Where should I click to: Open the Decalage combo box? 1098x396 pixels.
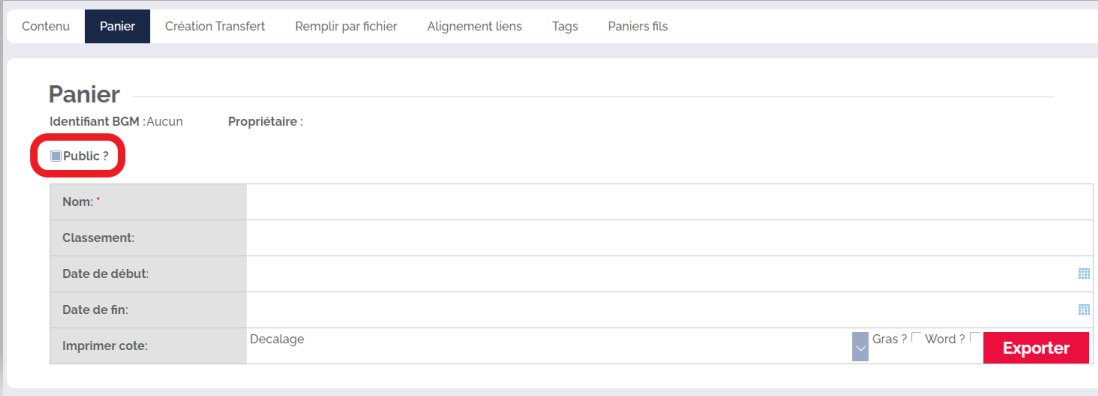coord(558,346)
